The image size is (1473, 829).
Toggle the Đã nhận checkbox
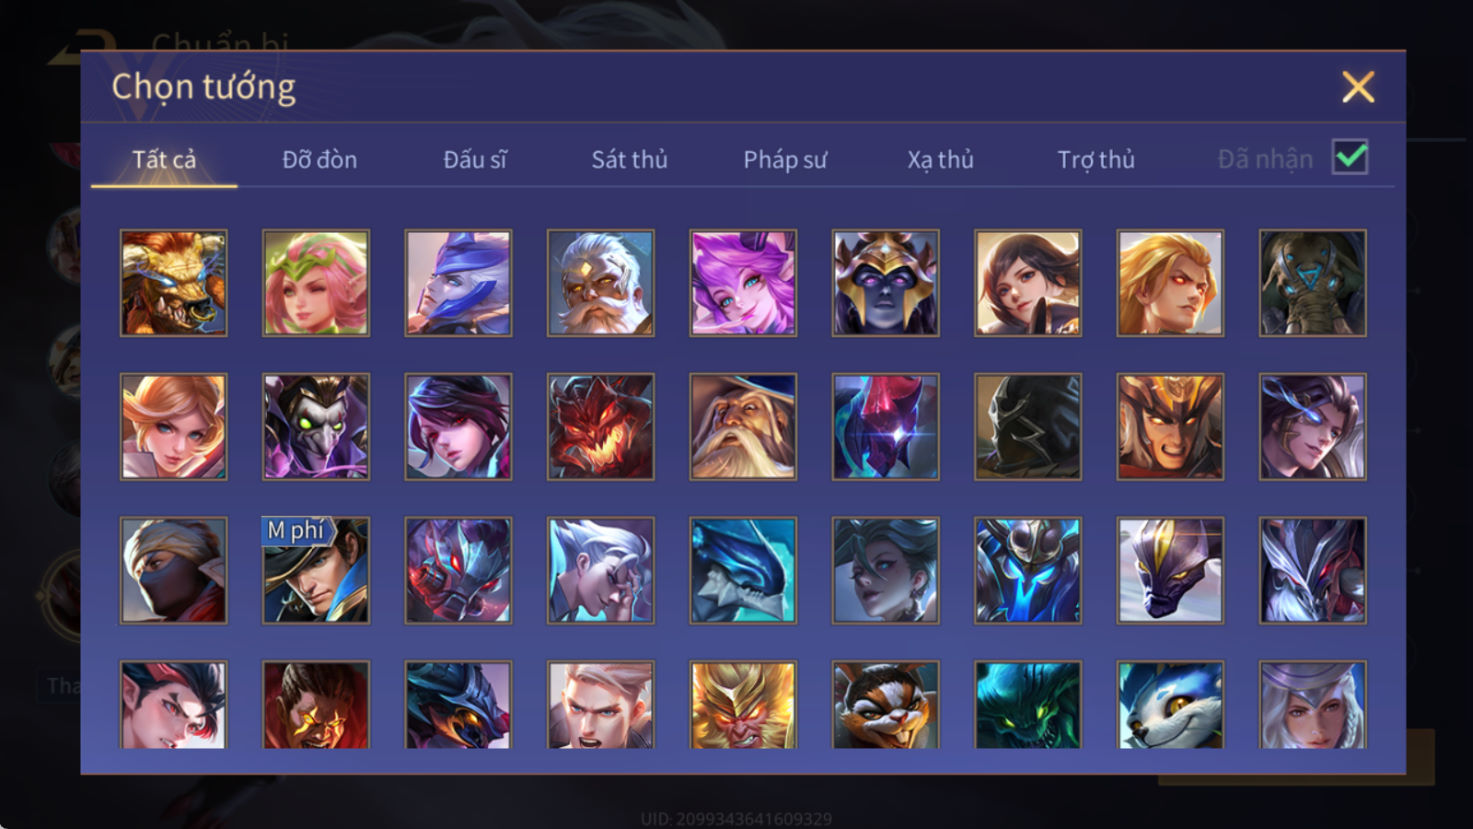pyautogui.click(x=1350, y=158)
